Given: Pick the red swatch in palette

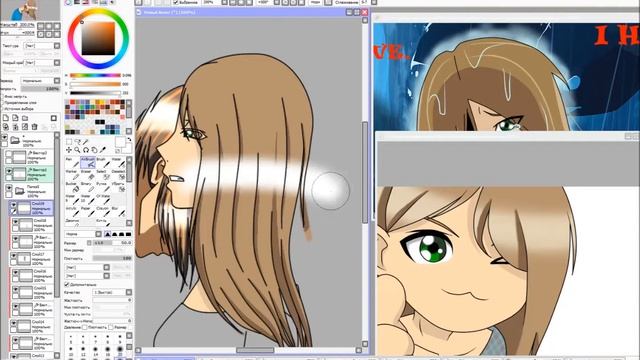Looking at the screenshot, I should (x=73, y=102).
